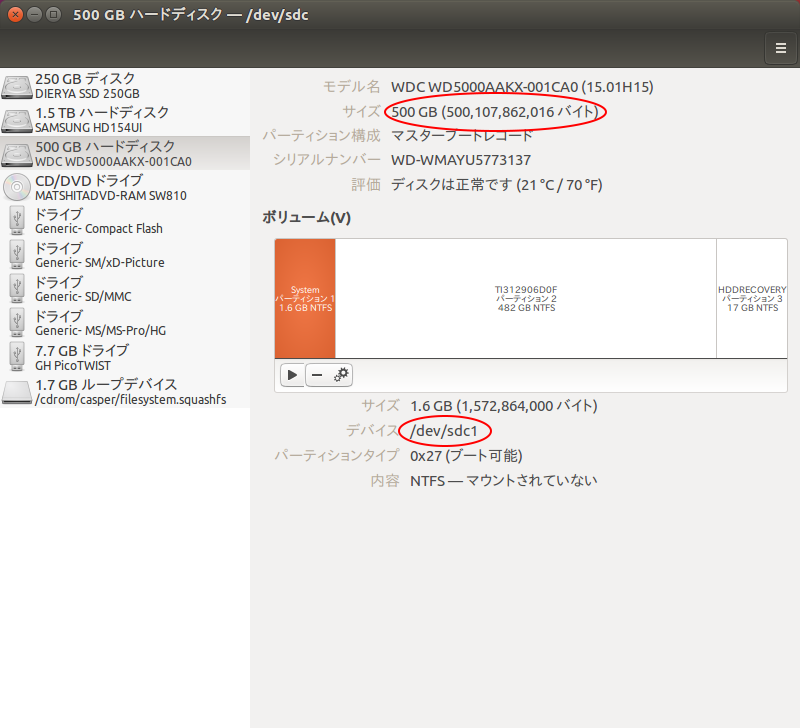Maximize the disks window
Viewport: 800px width, 728px height.
tap(53, 14)
